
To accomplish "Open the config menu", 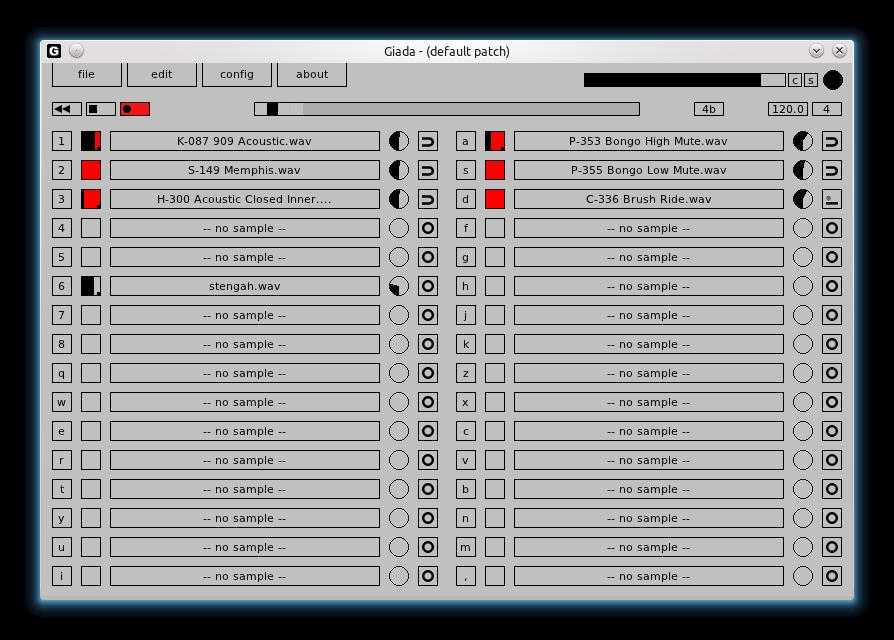I will tap(237, 74).
